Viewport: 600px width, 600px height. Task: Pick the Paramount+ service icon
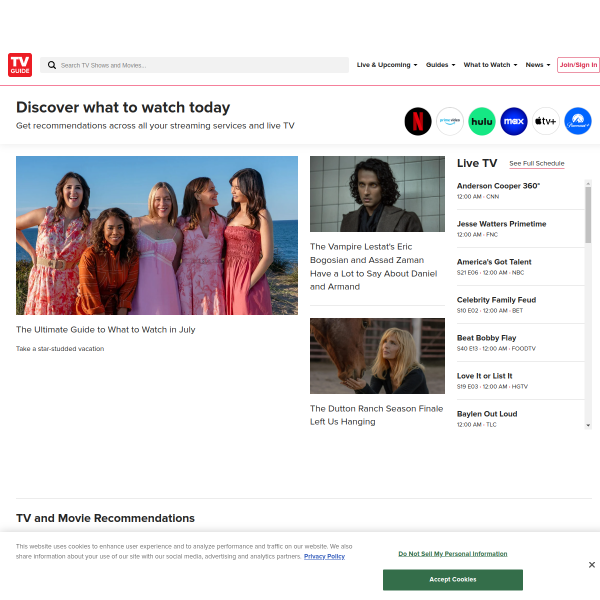point(578,121)
